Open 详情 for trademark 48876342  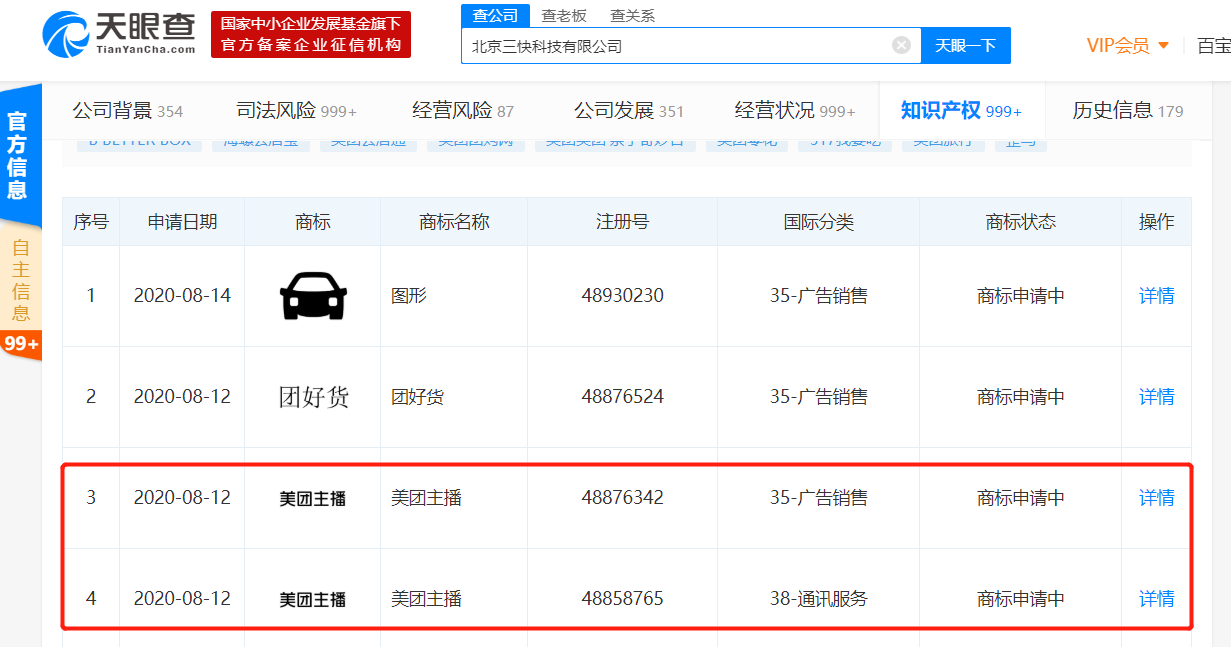1157,498
